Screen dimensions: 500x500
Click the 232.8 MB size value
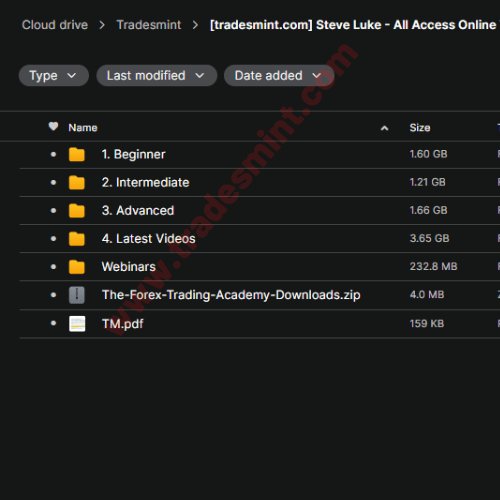click(433, 266)
